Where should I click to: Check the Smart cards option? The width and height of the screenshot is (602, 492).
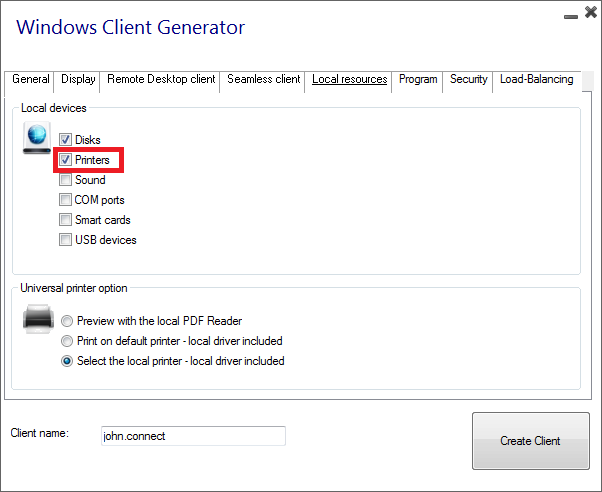(66, 220)
